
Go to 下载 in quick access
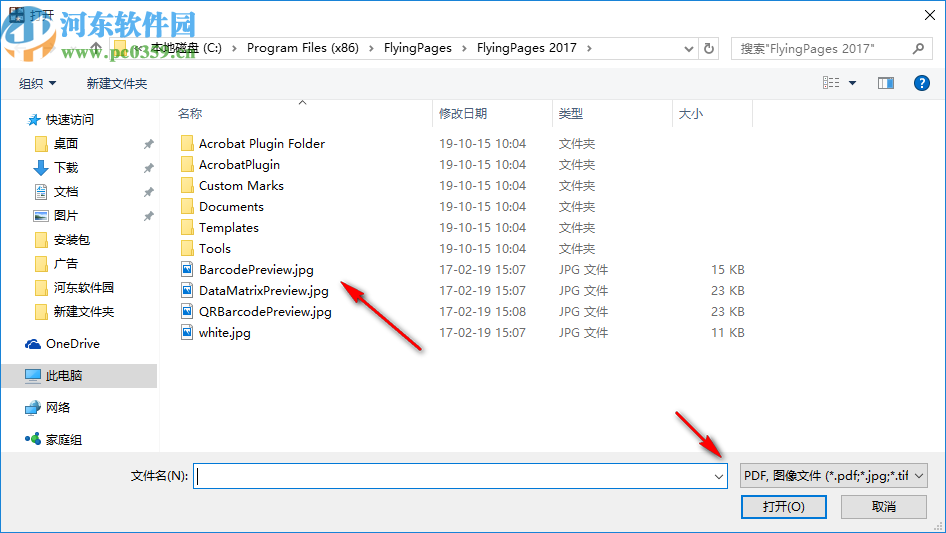tap(66, 168)
